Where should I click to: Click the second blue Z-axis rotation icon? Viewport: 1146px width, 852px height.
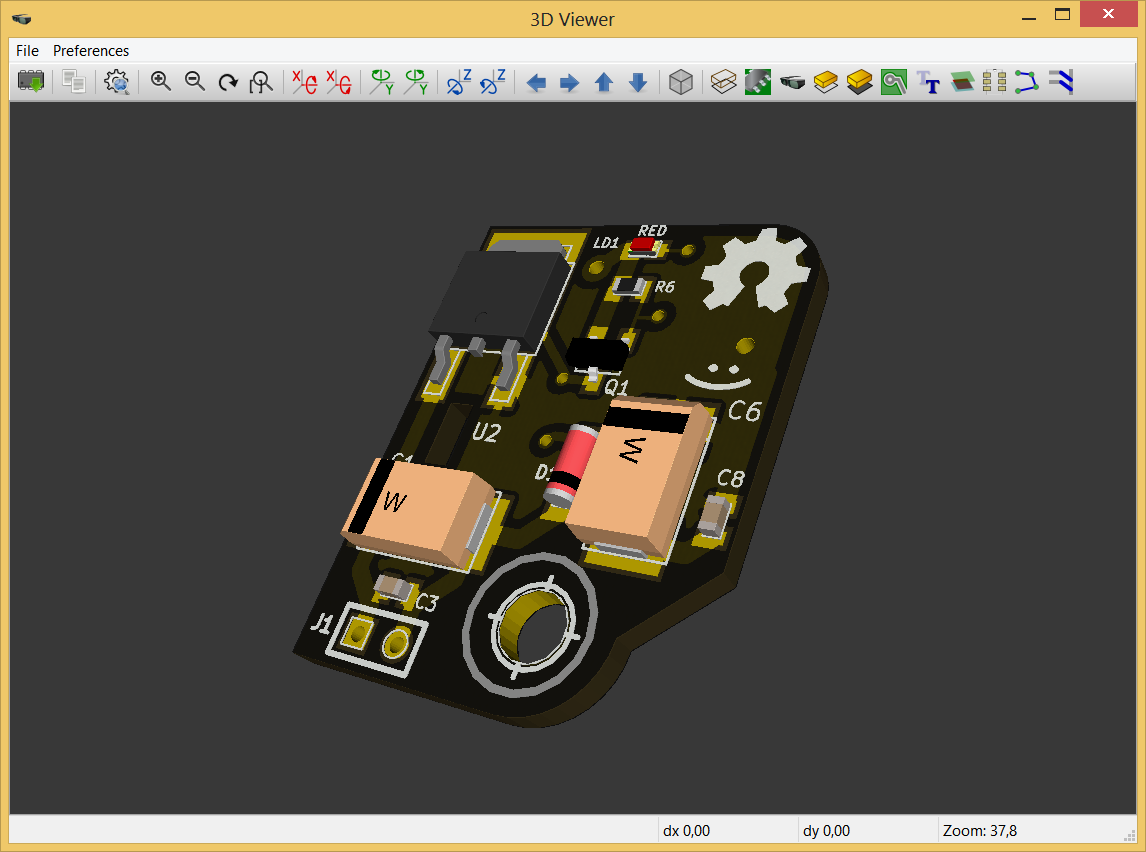point(493,82)
